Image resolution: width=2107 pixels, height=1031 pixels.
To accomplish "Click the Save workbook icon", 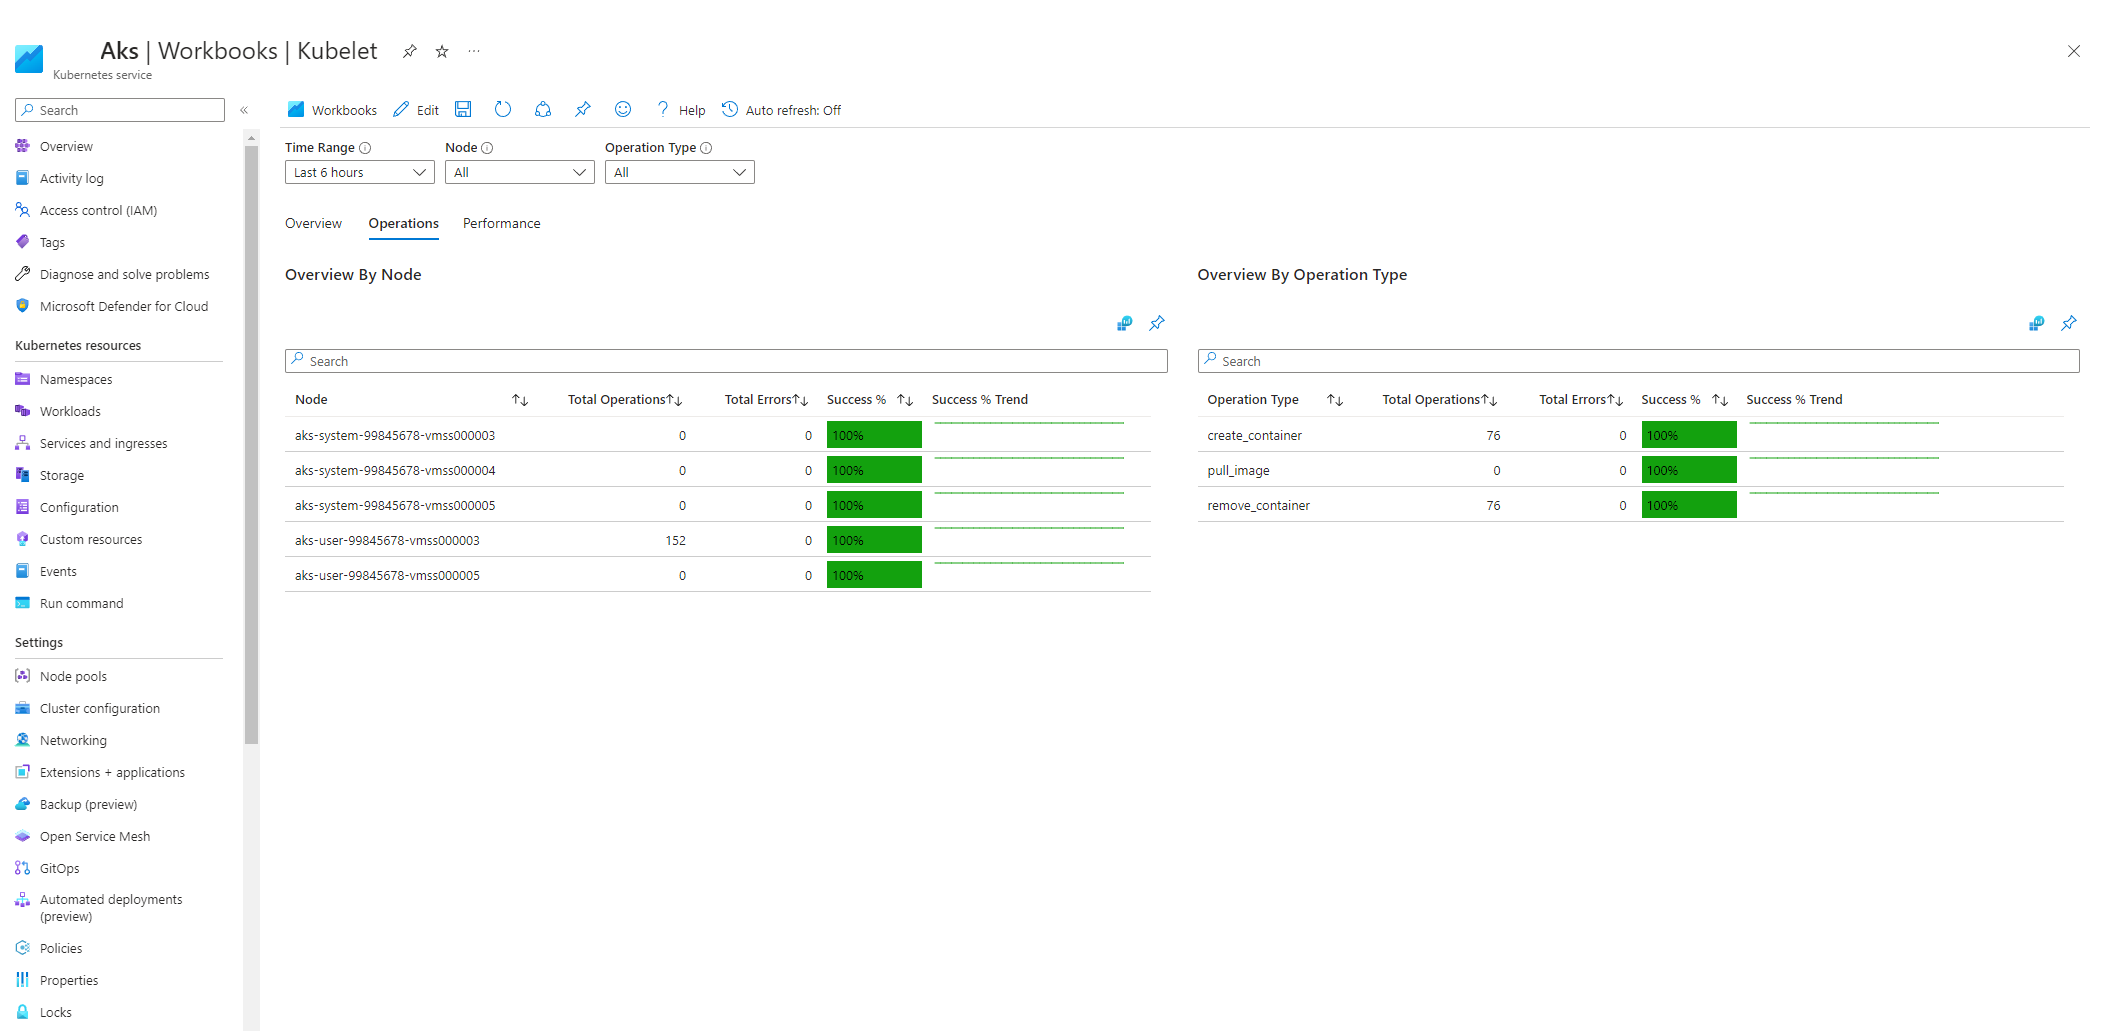I will [463, 109].
